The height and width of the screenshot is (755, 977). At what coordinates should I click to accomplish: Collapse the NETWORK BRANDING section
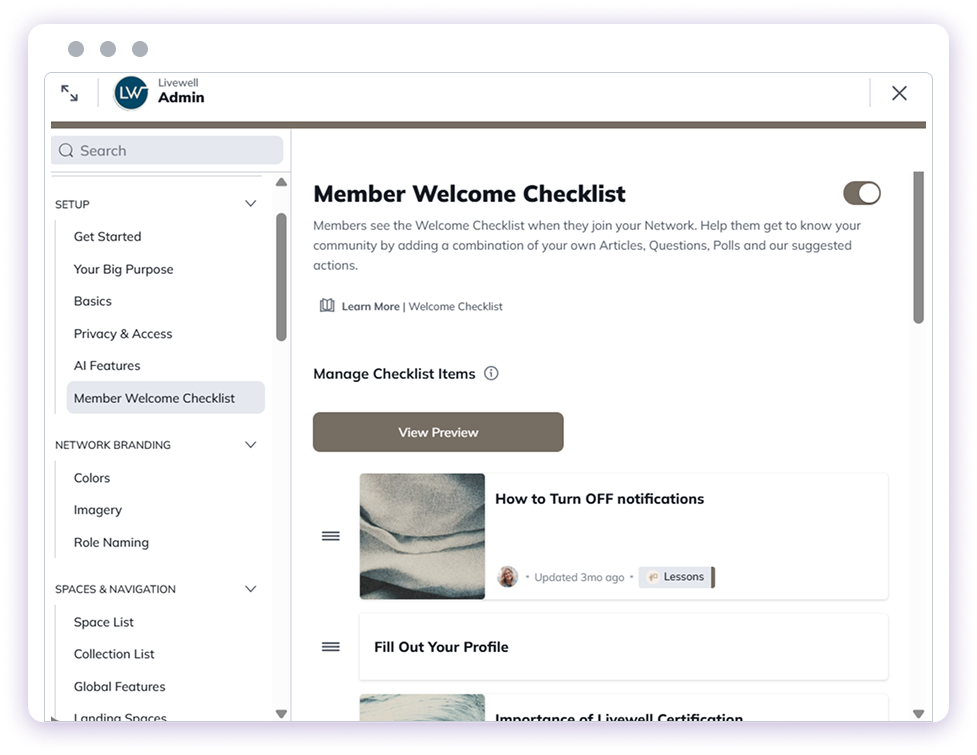250,444
